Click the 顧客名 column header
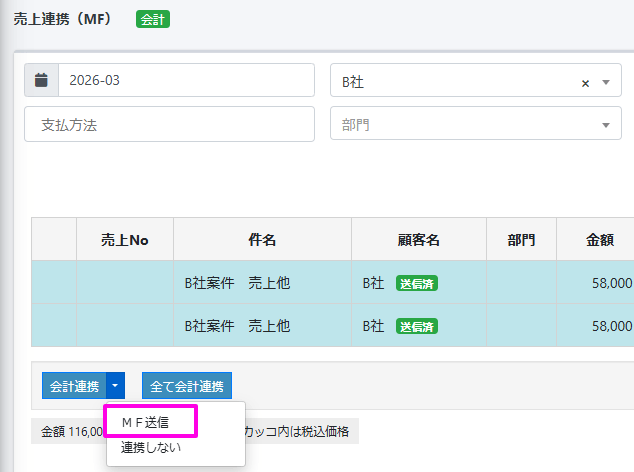 pyautogui.click(x=418, y=240)
